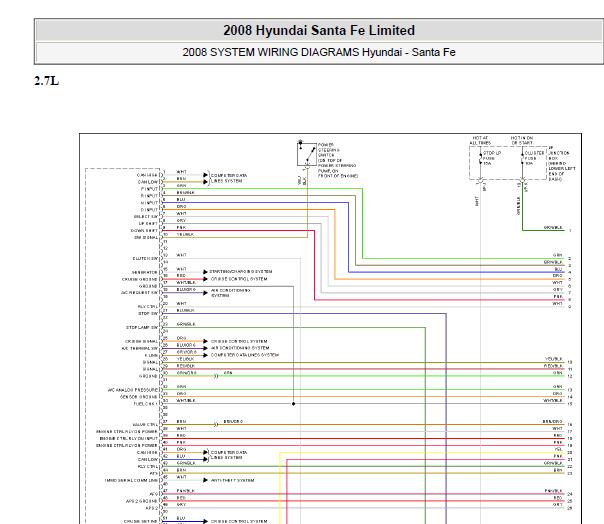
Task: Click the '2008 SYSTEM WIRING DIAGRAMS Hyundai - Santa Fe' subtitle
Action: (319, 52)
